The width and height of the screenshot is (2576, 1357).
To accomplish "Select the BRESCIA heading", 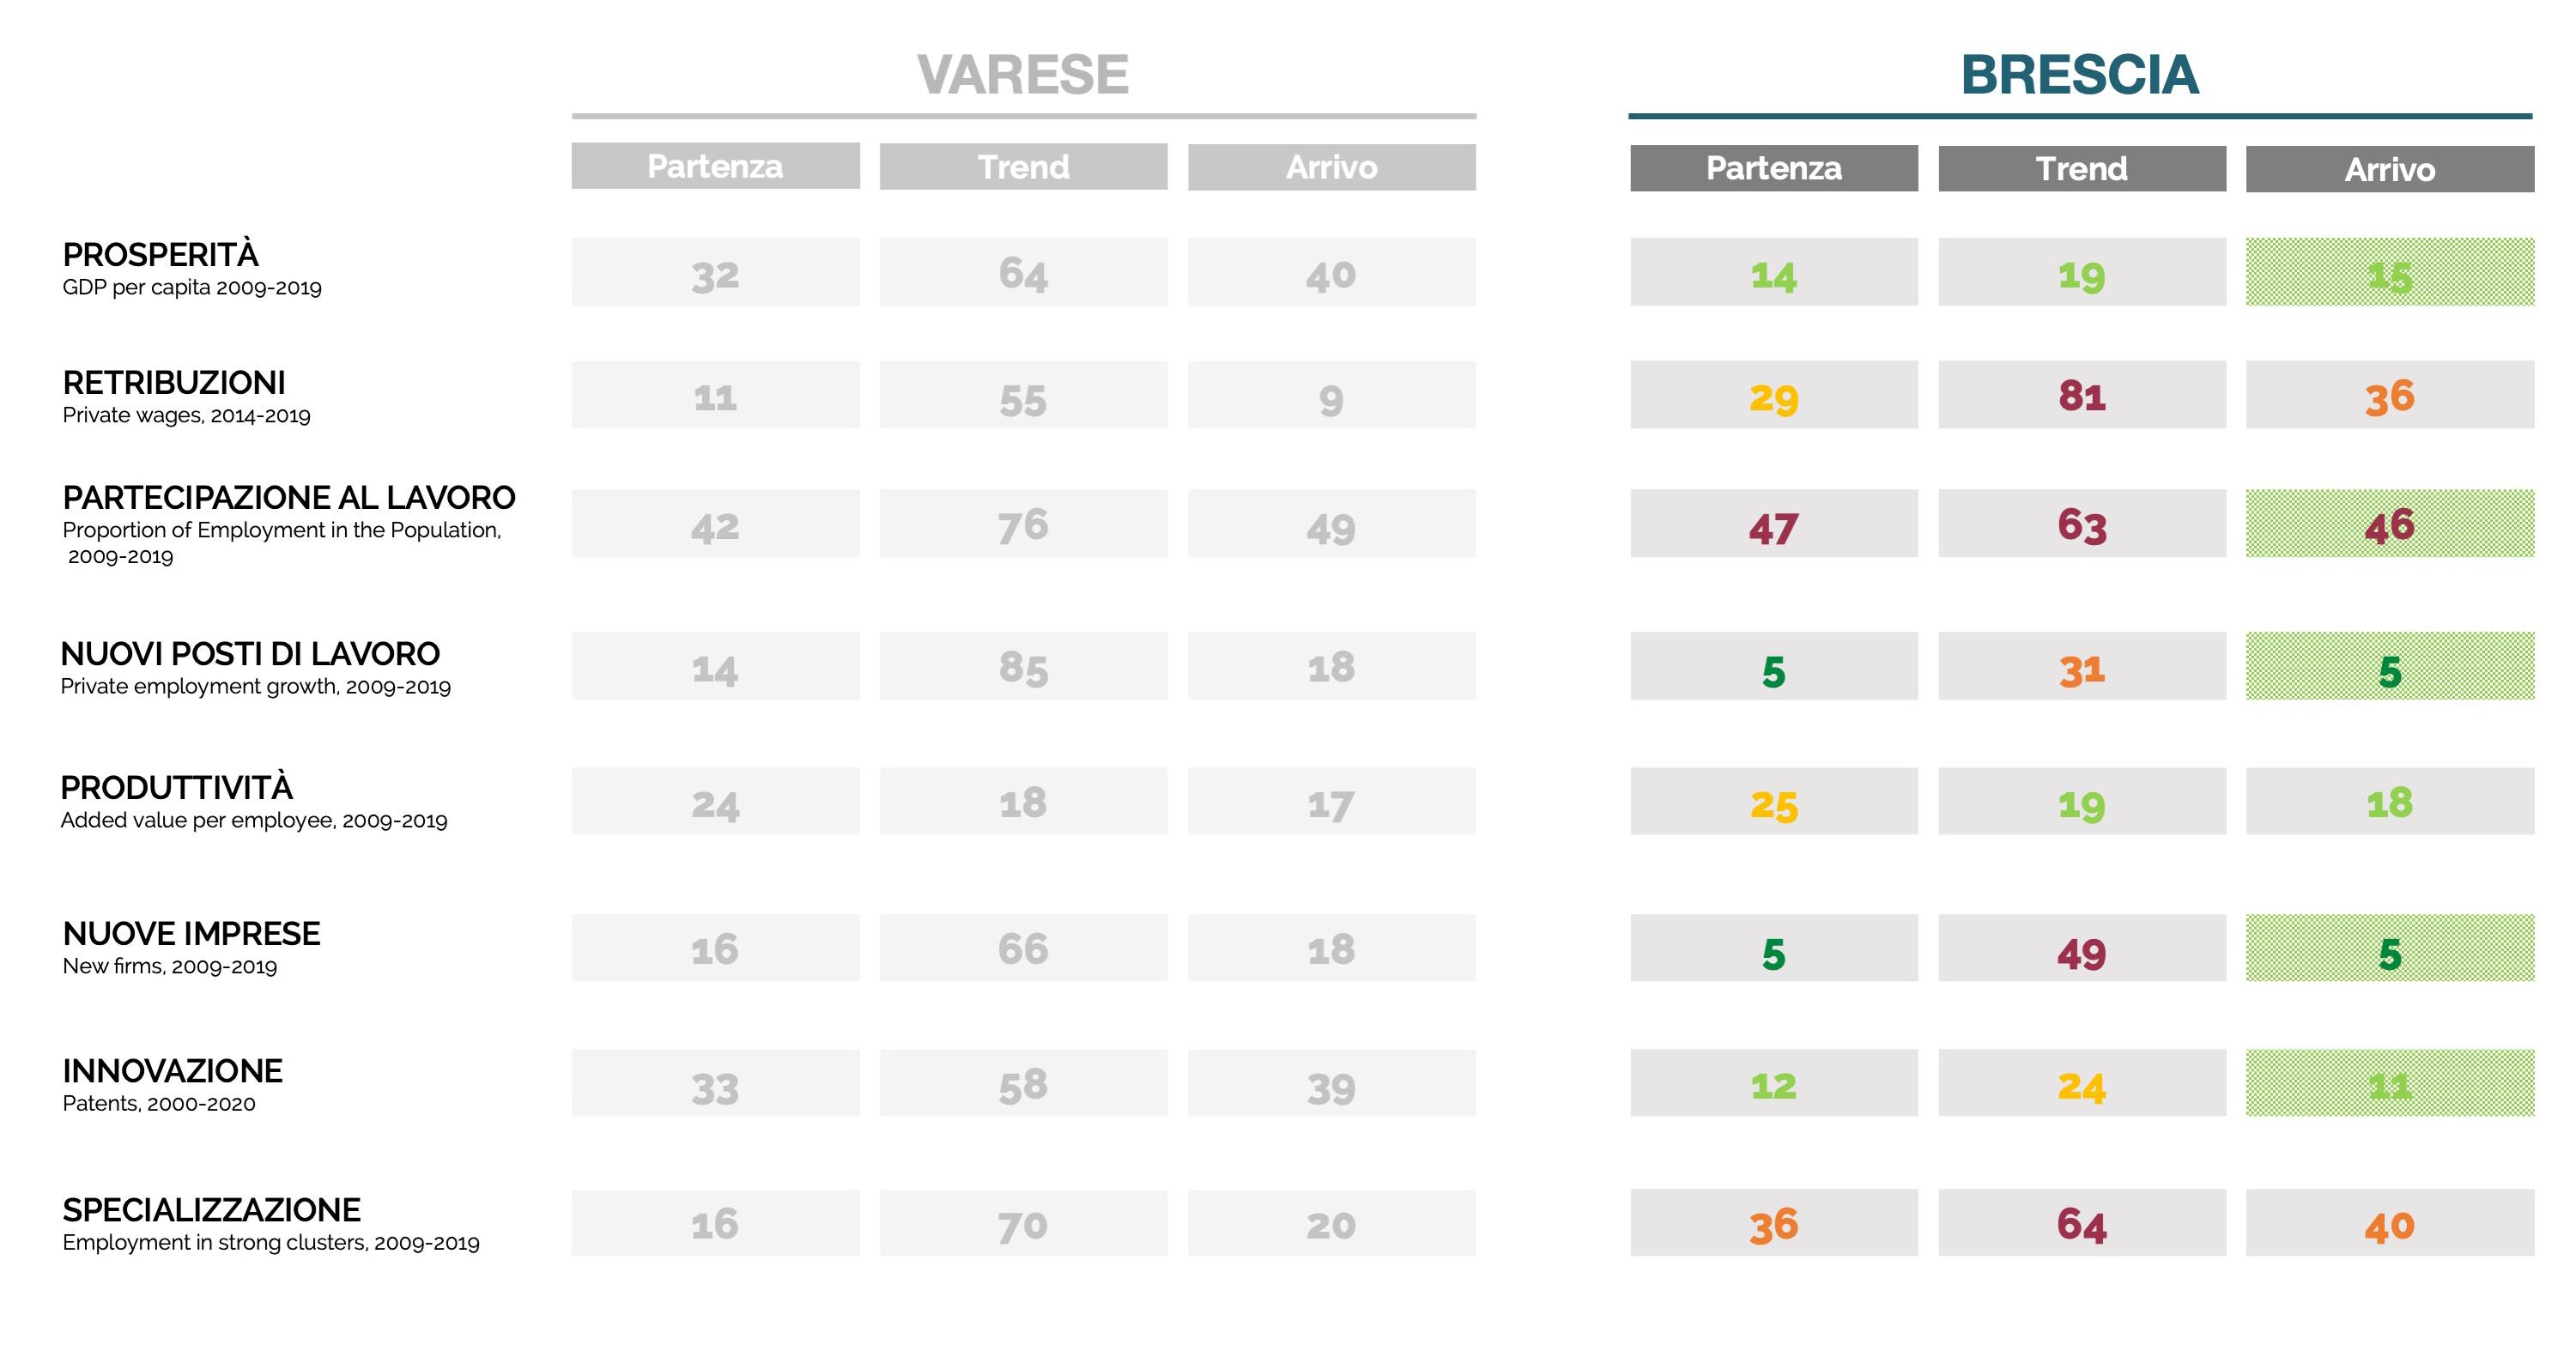I will coord(2079,75).
